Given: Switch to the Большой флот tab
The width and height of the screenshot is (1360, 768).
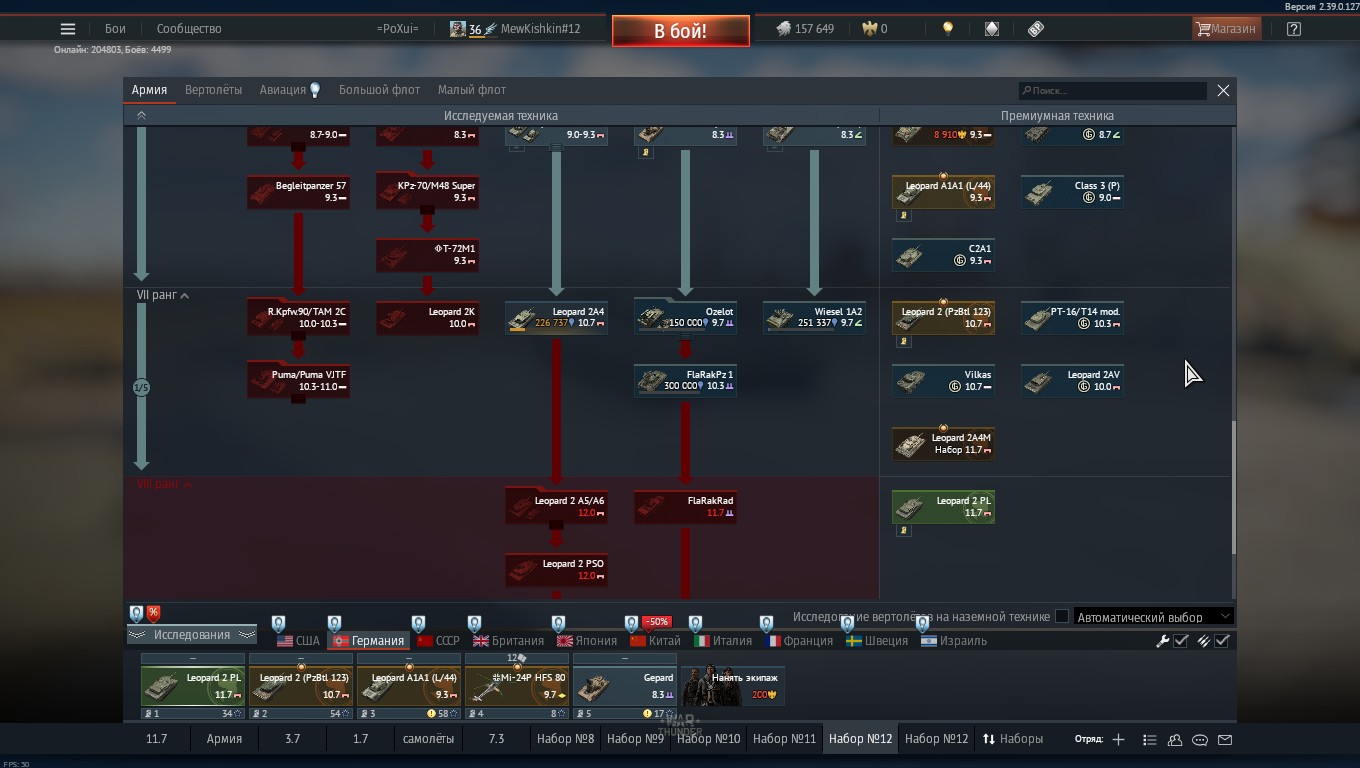Looking at the screenshot, I should tap(379, 90).
